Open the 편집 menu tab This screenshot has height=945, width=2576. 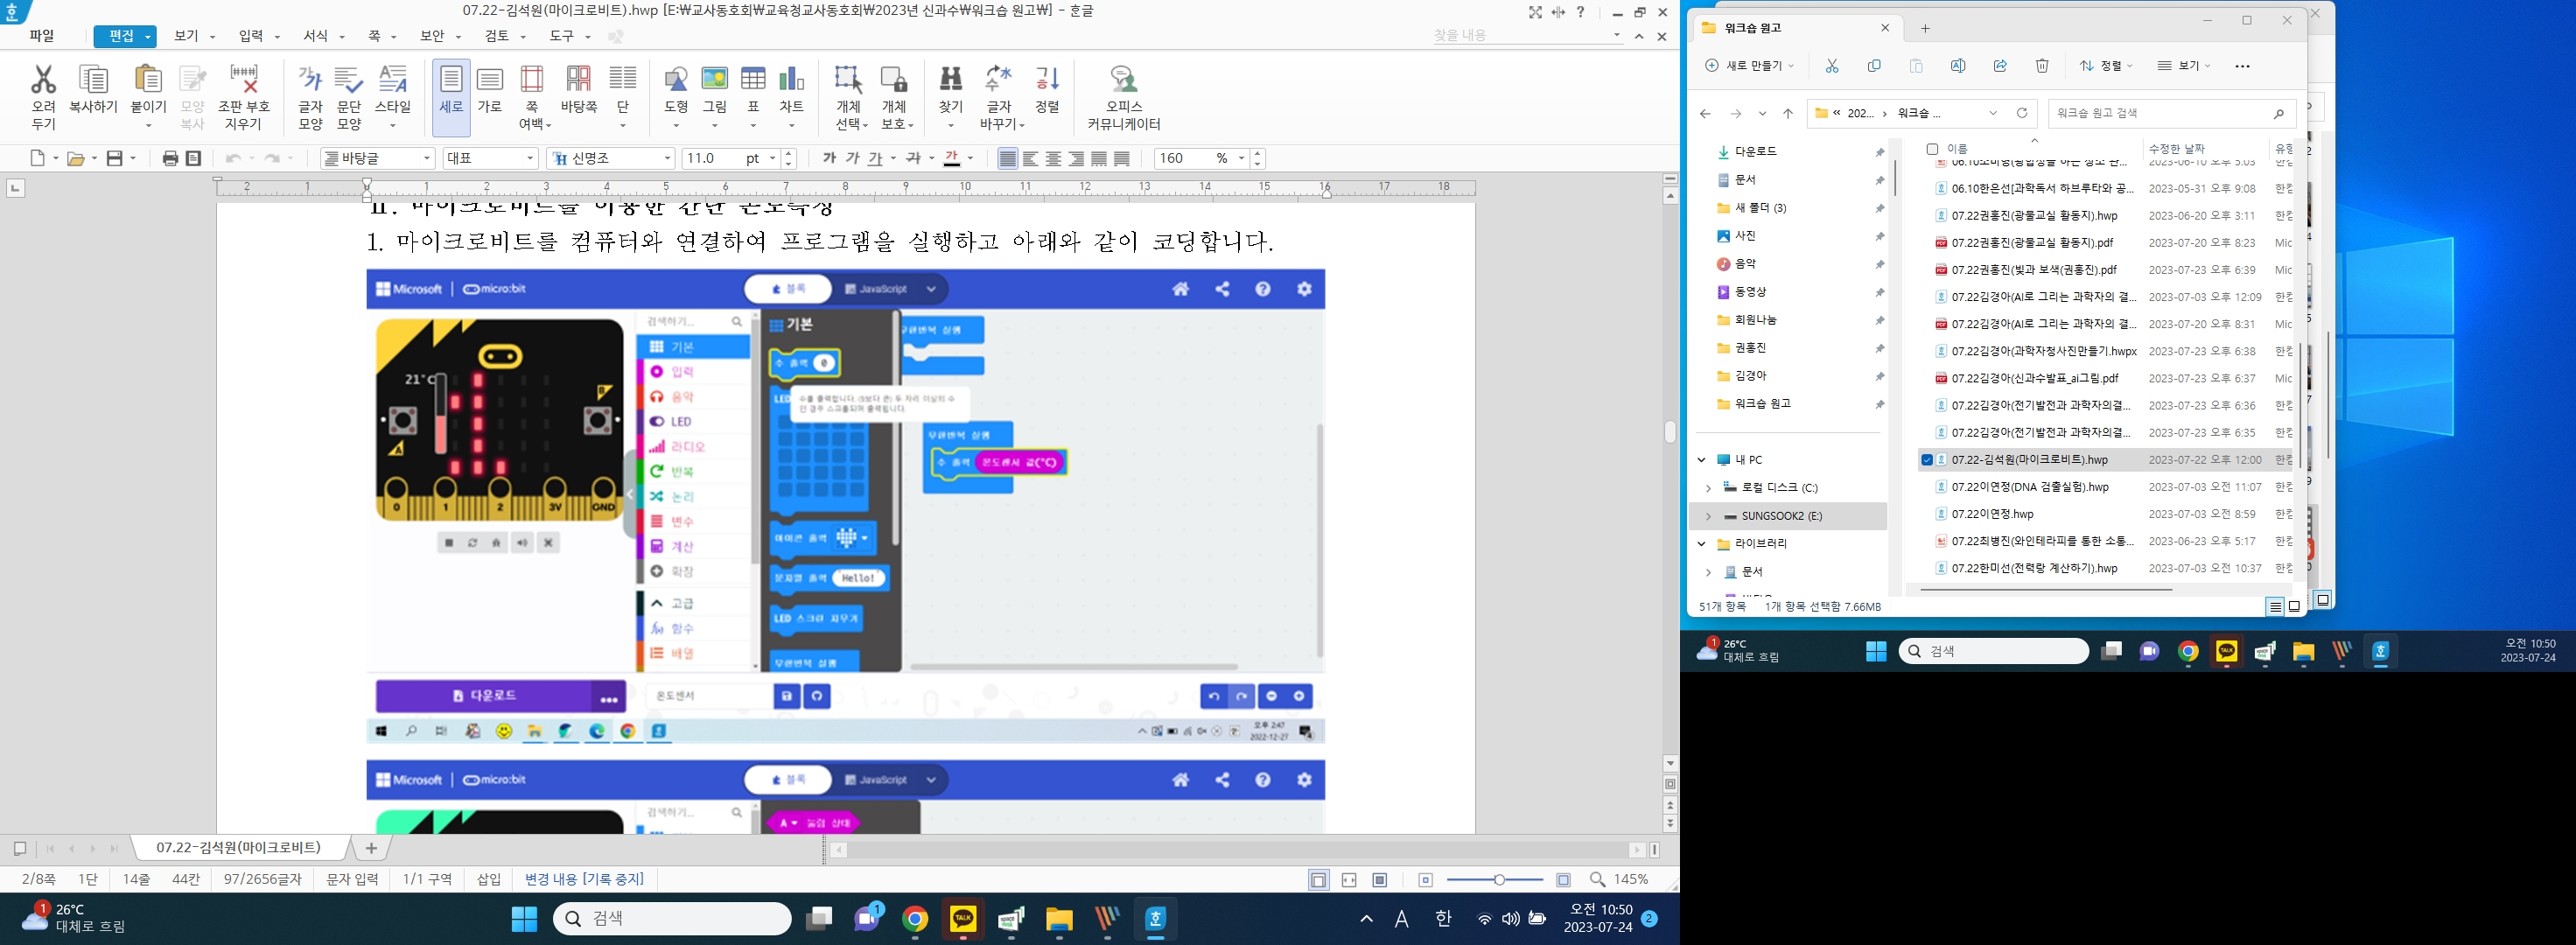point(125,36)
